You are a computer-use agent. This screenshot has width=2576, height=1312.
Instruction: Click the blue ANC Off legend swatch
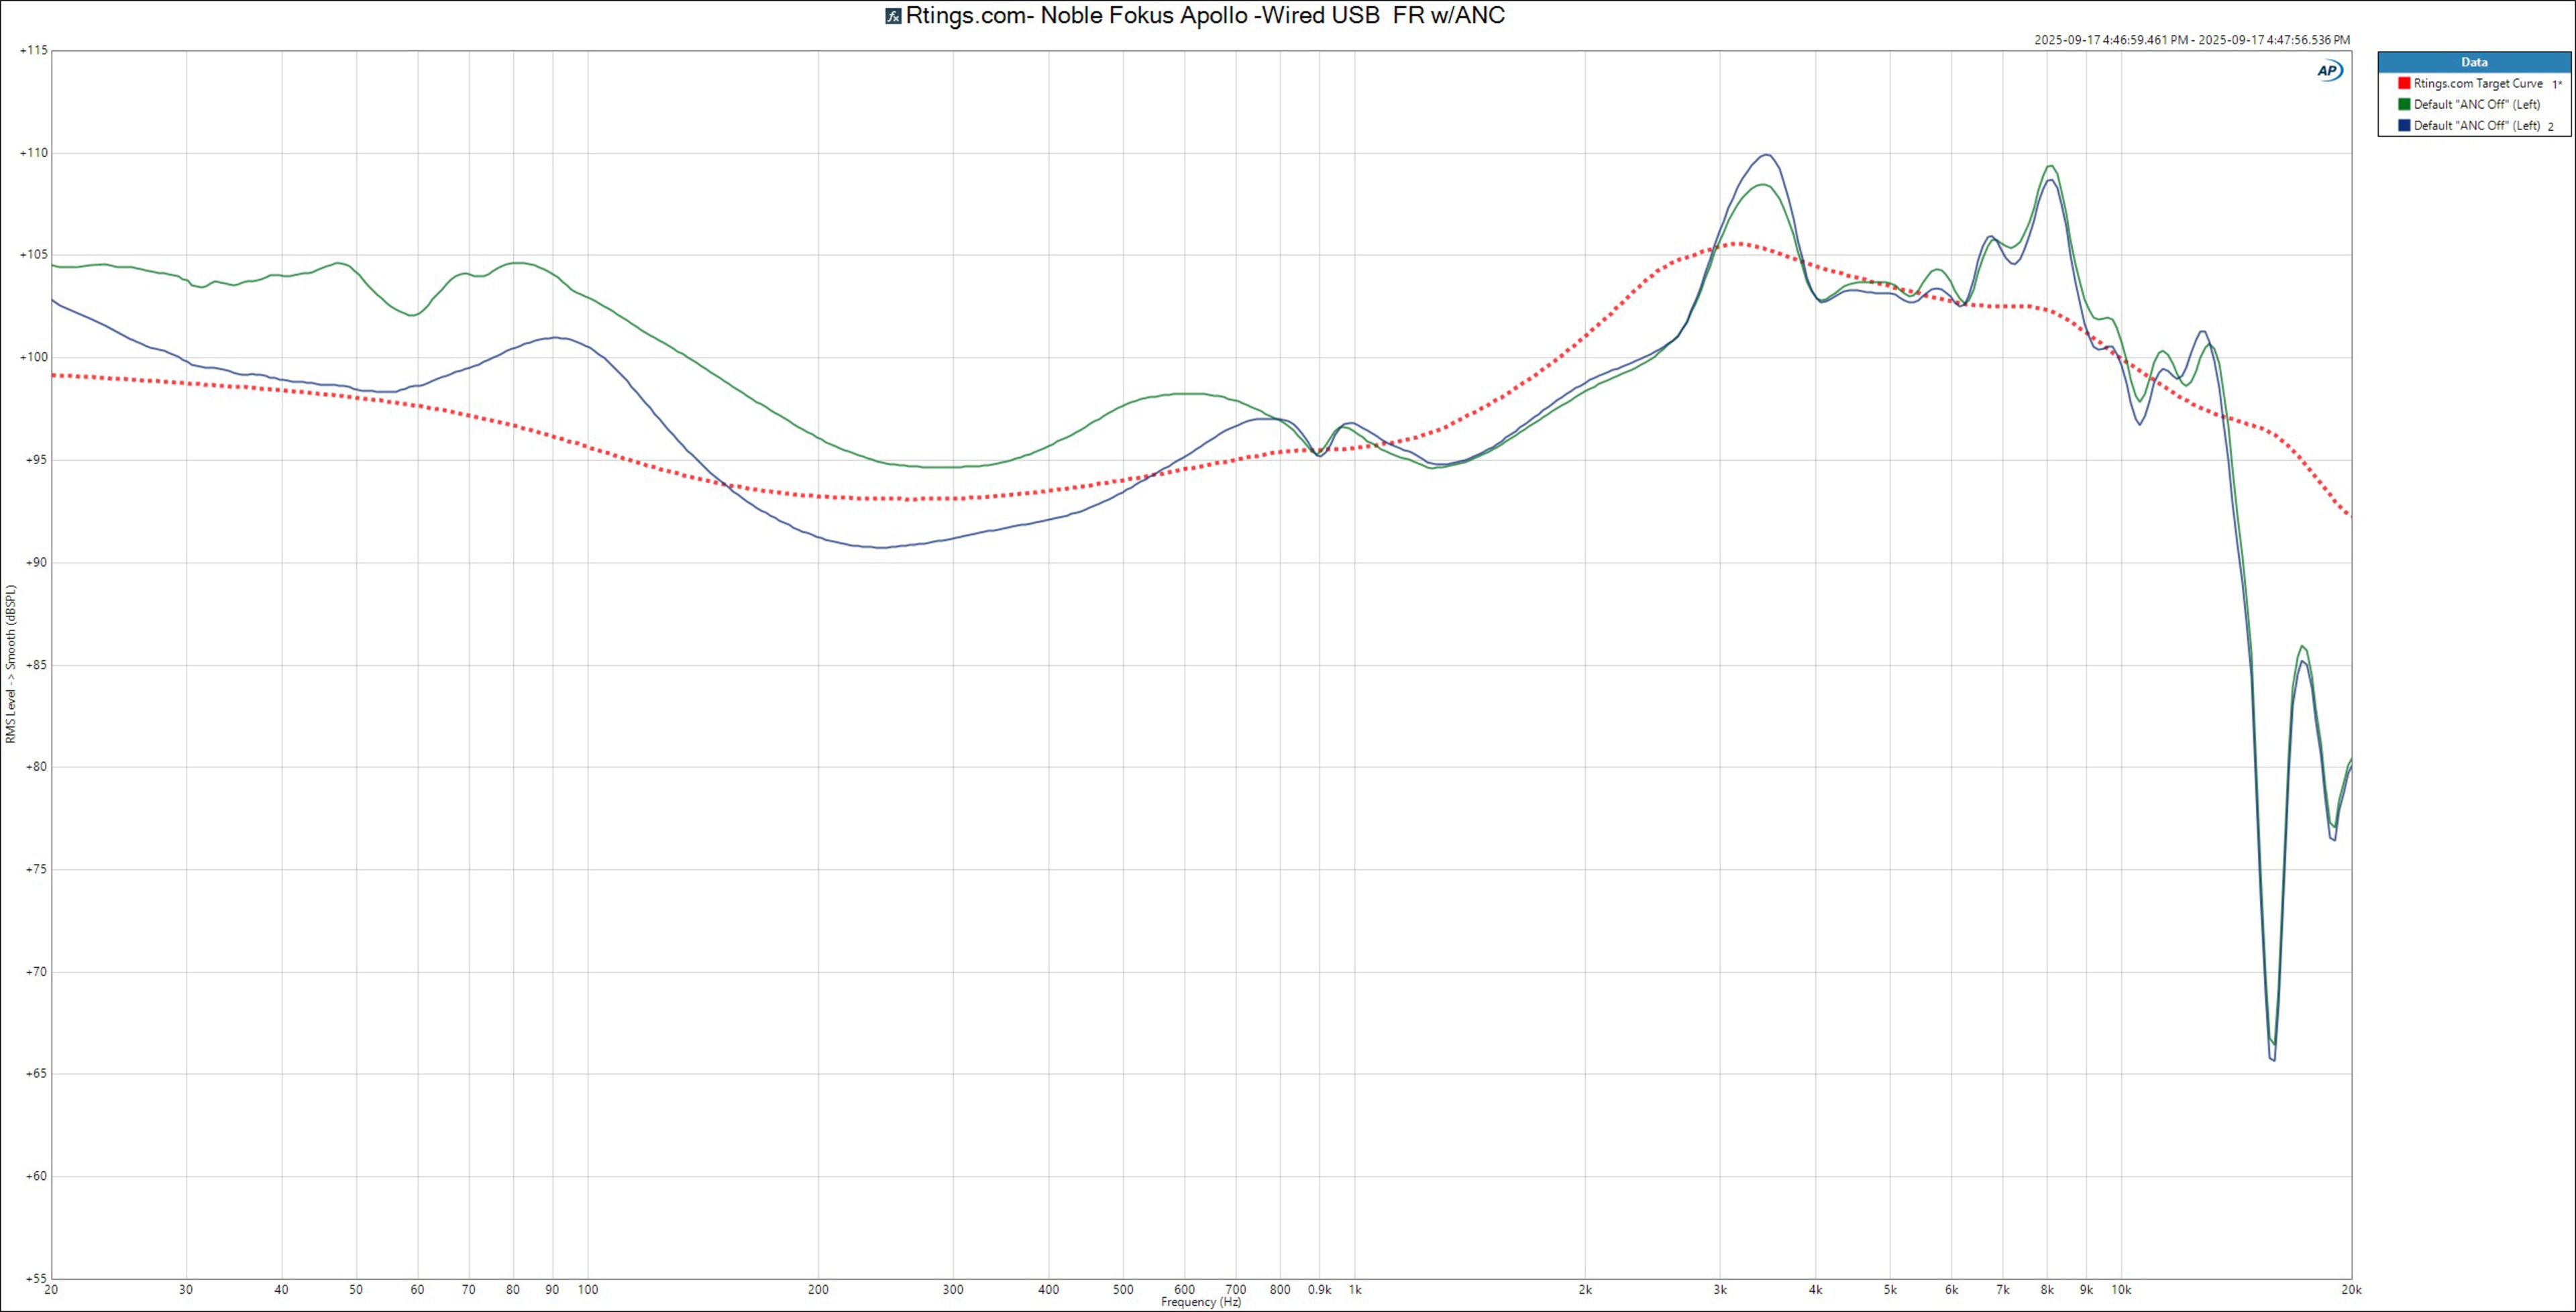click(x=2404, y=126)
